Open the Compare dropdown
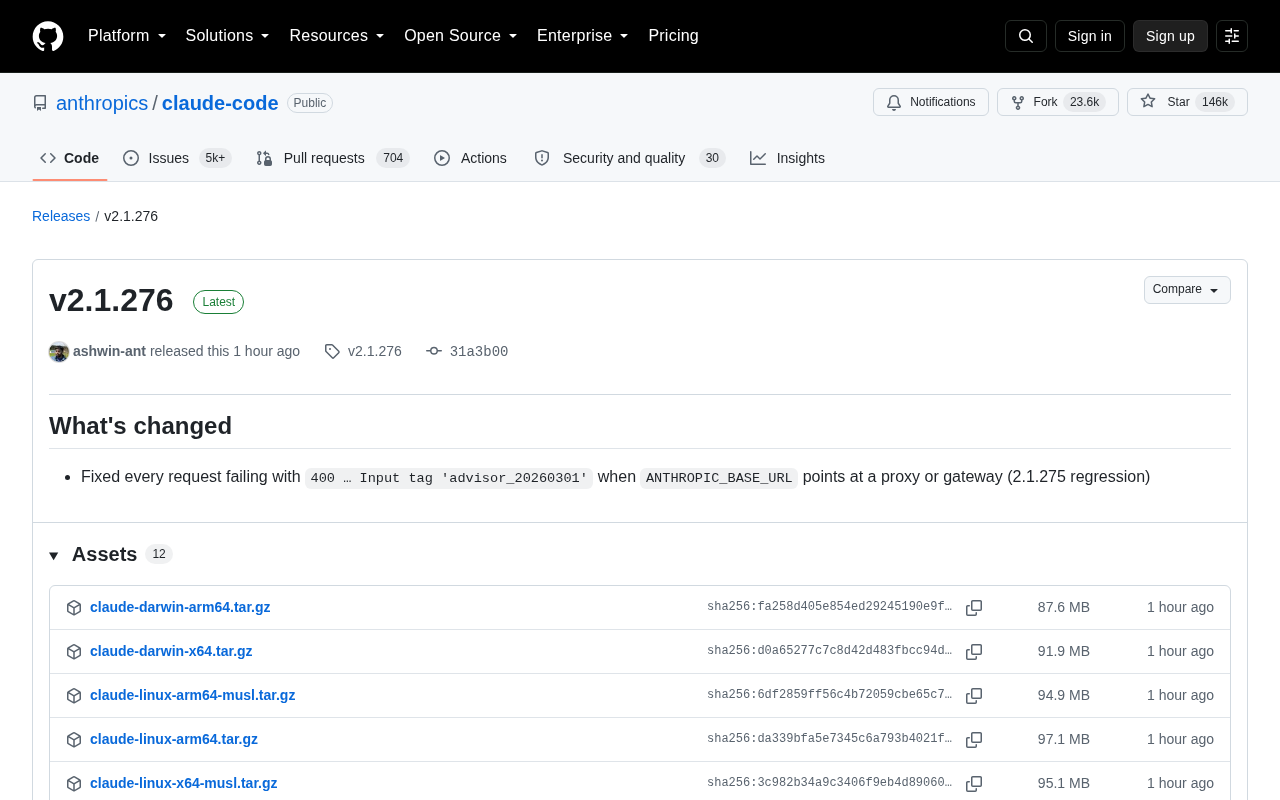The width and height of the screenshot is (1280, 800). [x=1187, y=290]
